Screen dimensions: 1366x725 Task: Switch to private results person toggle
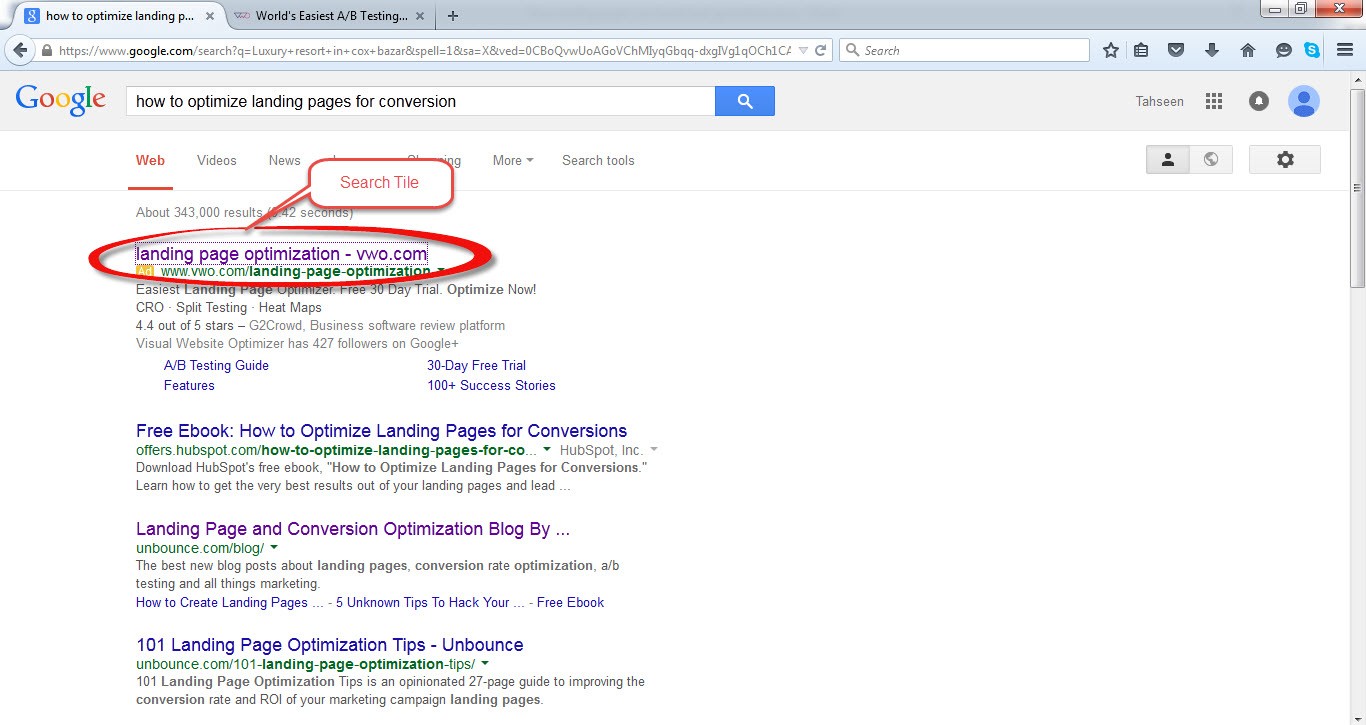(x=1167, y=160)
